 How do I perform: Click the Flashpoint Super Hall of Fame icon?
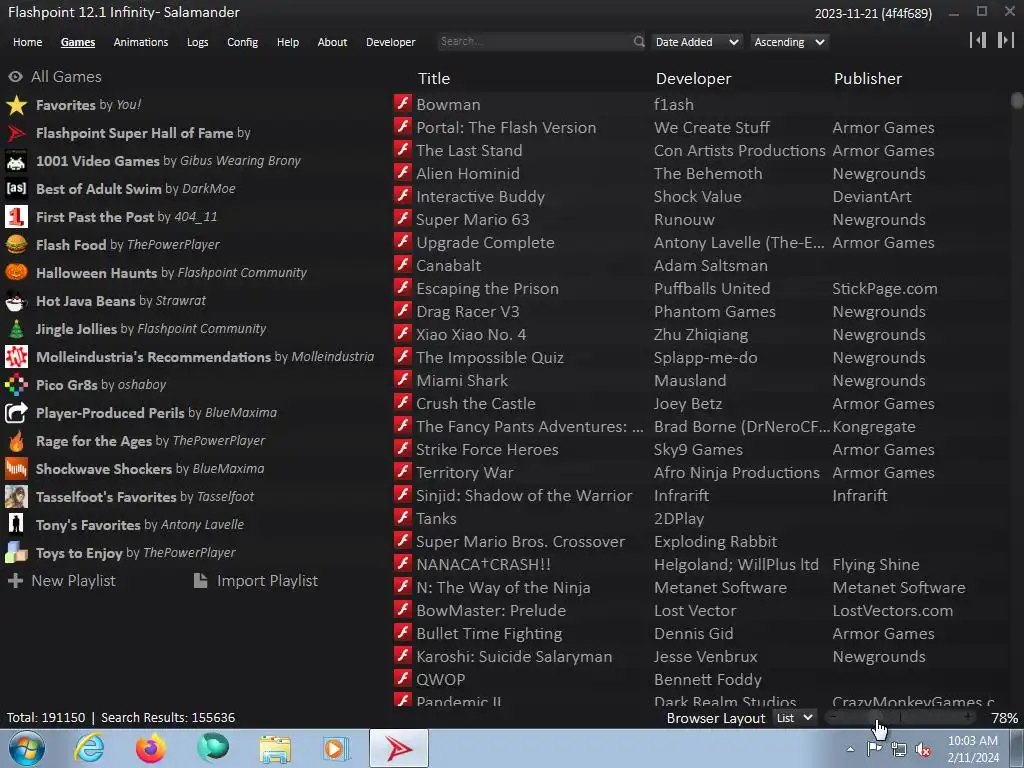[x=16, y=133]
